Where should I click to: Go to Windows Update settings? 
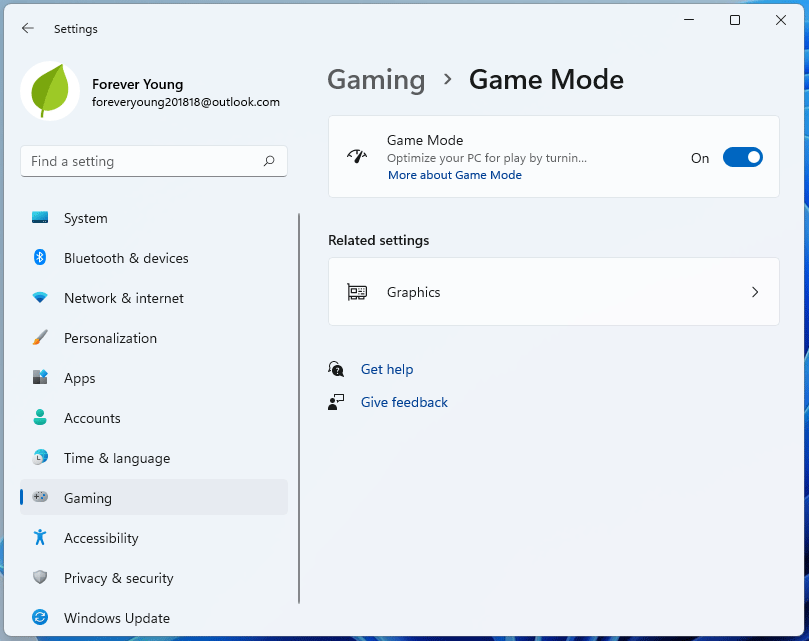tap(116, 618)
